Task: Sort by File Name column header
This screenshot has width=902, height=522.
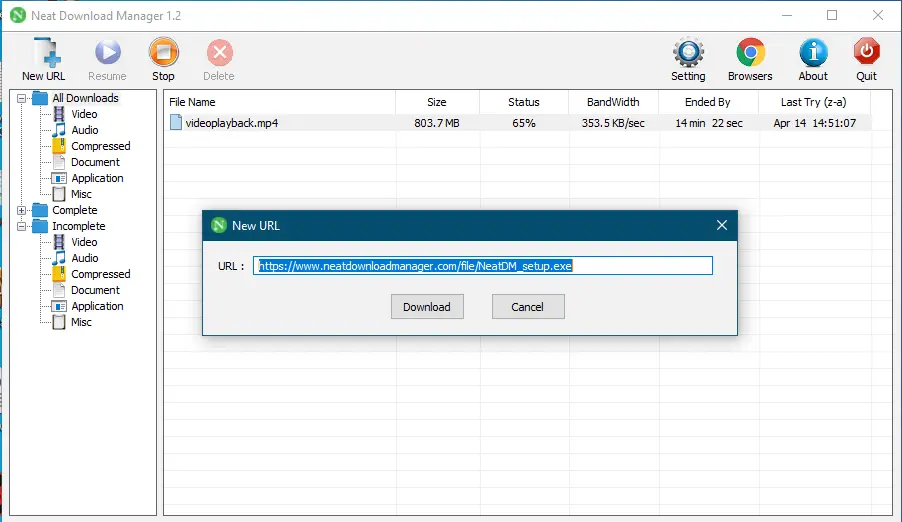Action: point(280,102)
